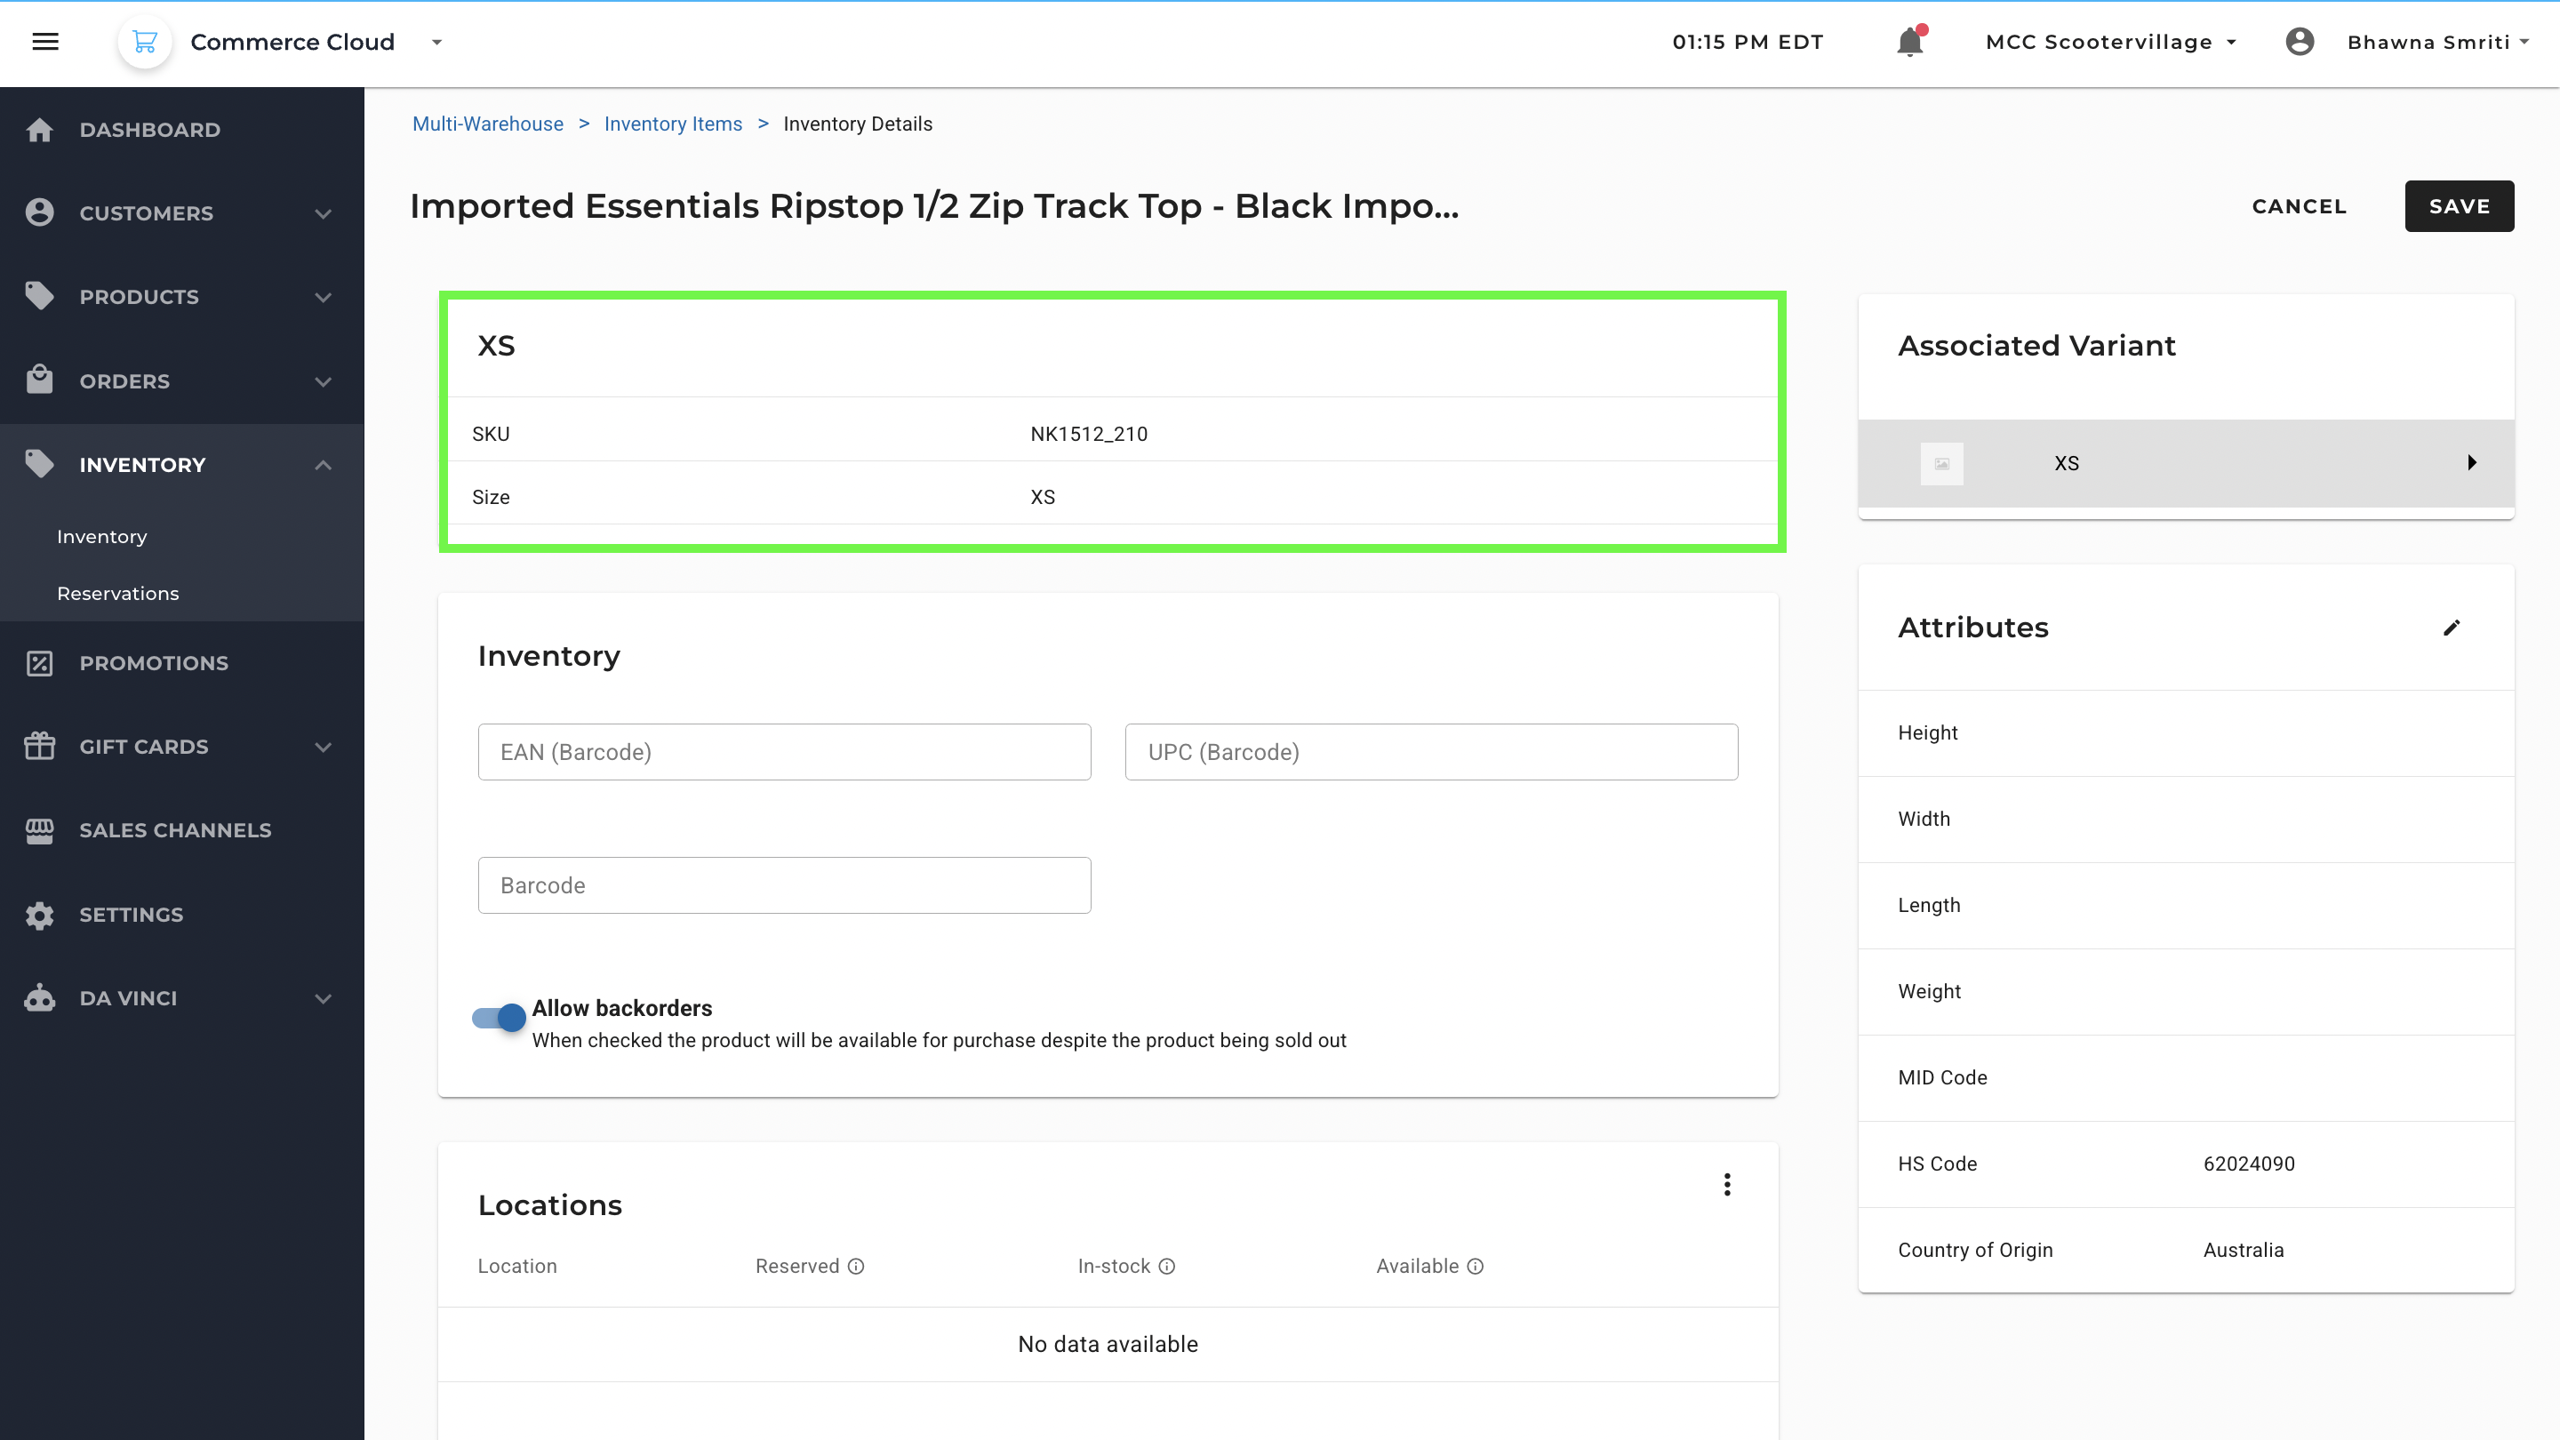Open the MCC Scootervillage store dropdown
2560x1440 pixels.
pyautogui.click(x=2110, y=42)
